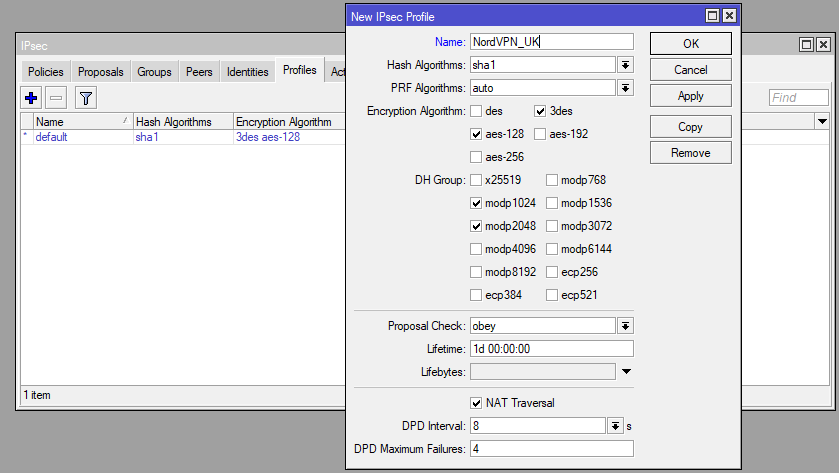
Task: Uncheck the aes-128 encryption checkbox
Action: pyautogui.click(x=476, y=134)
